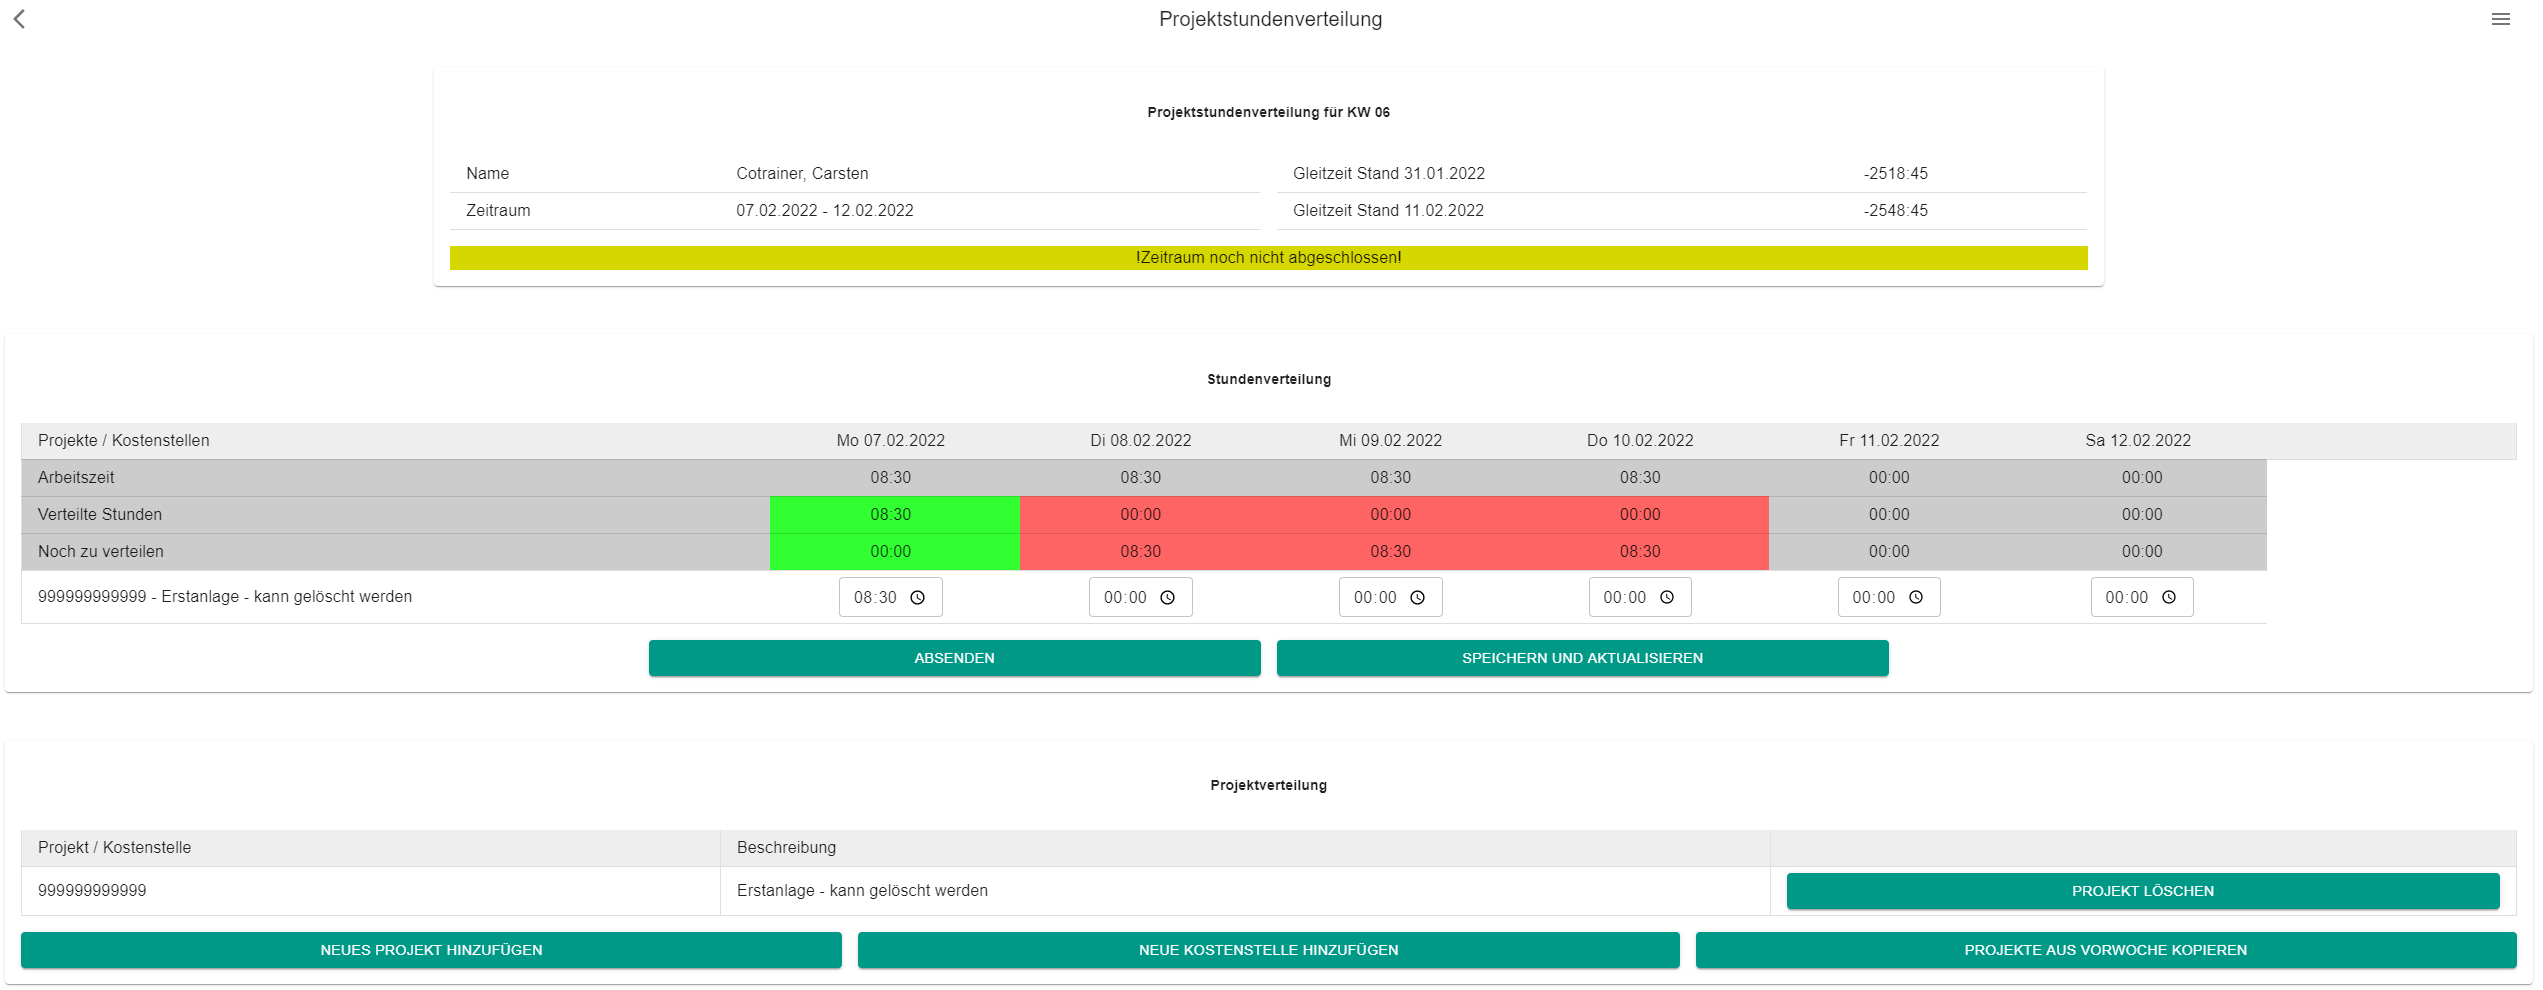This screenshot has width=2543, height=990.
Task: Click NEUES PROJEKT HINZUFÜGEN
Action: (x=432, y=950)
